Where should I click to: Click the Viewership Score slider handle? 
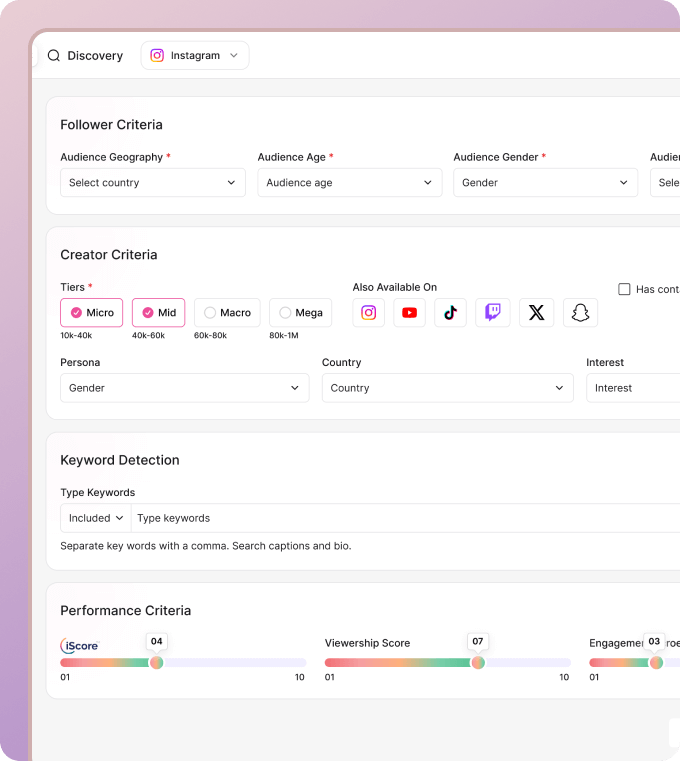tap(478, 662)
